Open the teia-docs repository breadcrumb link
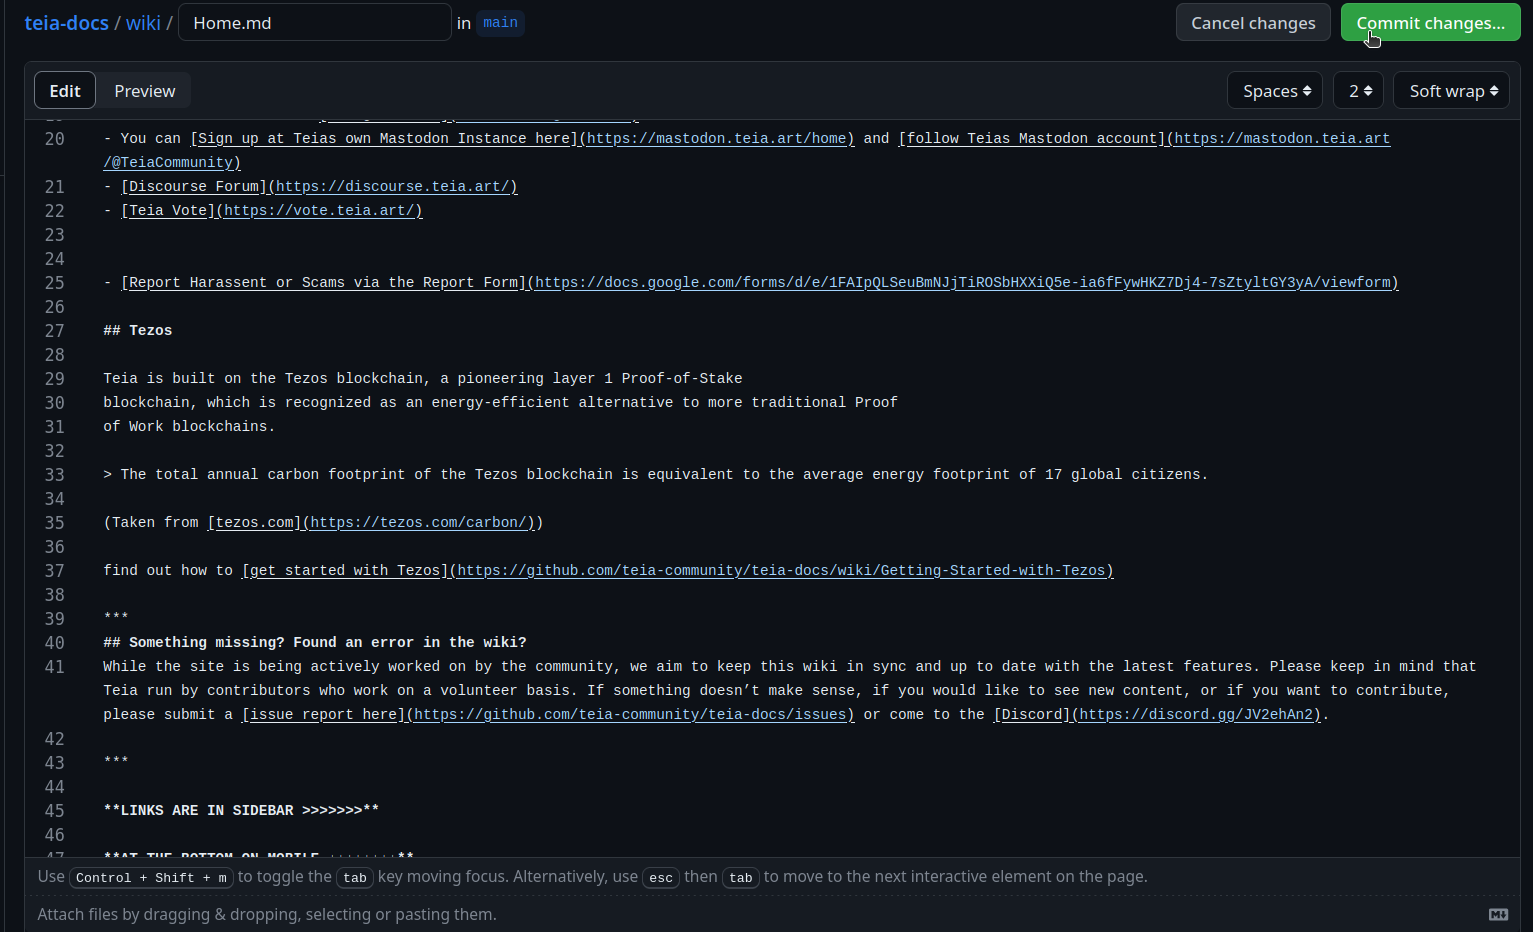 point(66,23)
